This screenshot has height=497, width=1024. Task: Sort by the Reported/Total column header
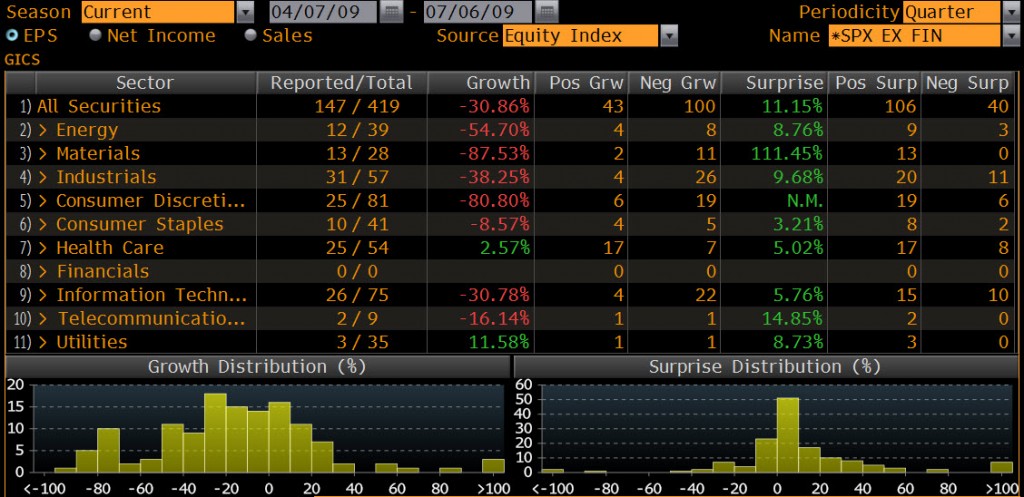tap(342, 83)
